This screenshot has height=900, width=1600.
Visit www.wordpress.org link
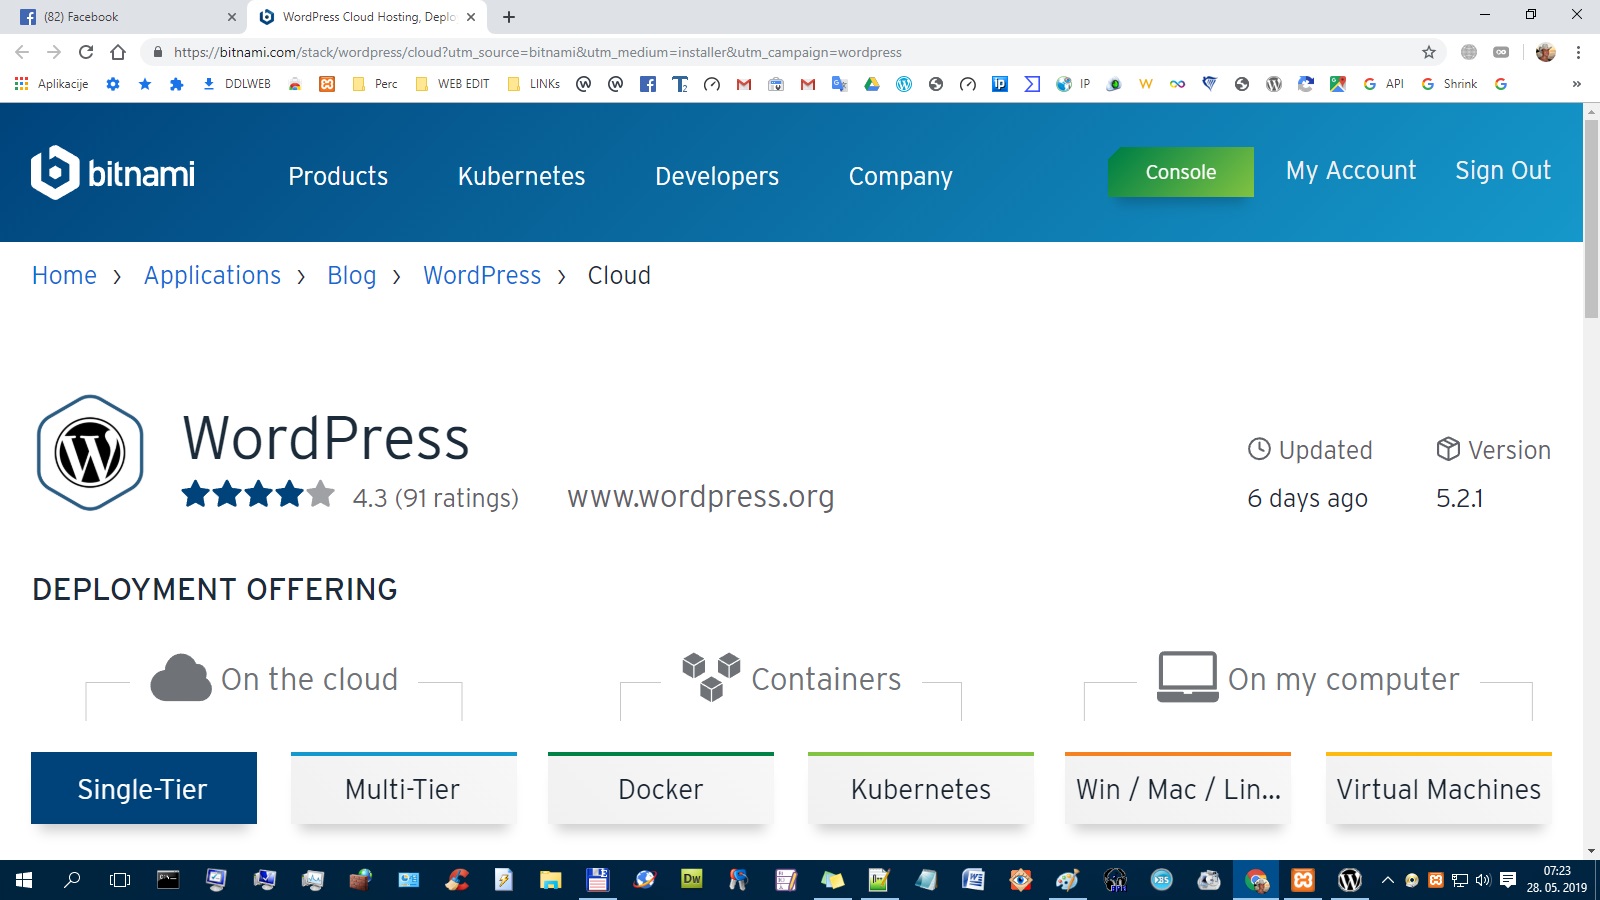(701, 497)
